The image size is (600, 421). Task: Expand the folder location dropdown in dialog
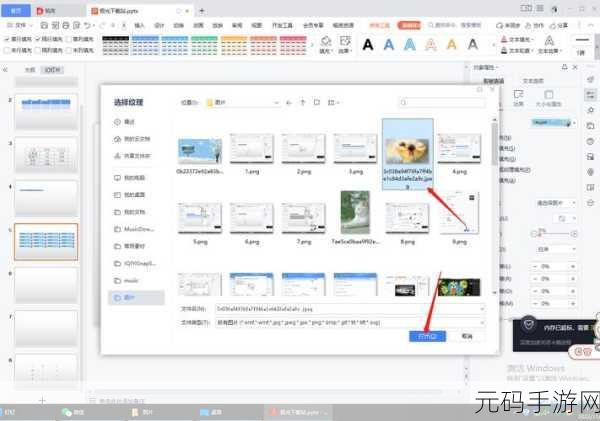coord(276,103)
